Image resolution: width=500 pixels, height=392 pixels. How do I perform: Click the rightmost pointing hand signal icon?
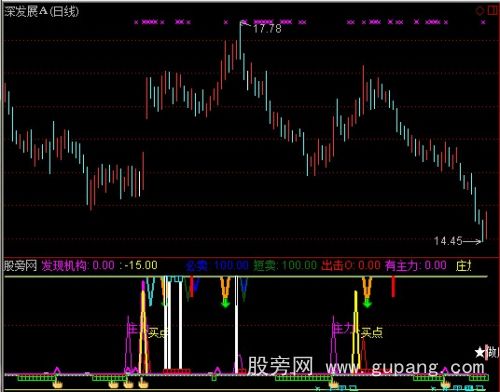[445, 384]
